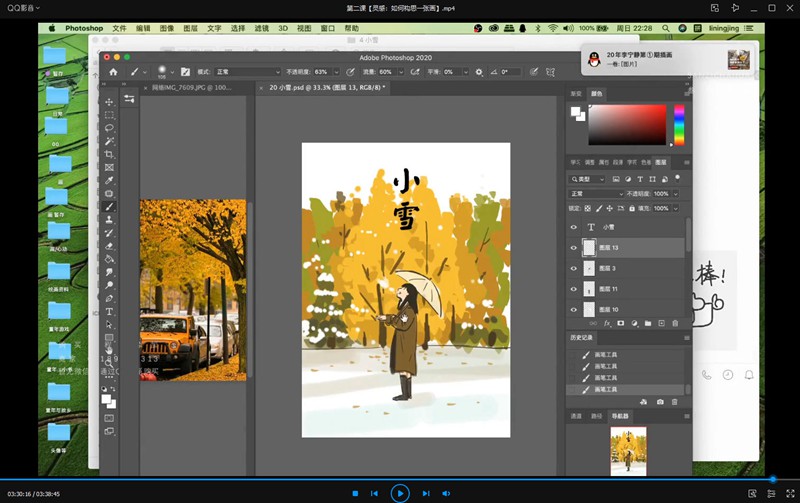
Task: Select the Move tool in the toolbar
Action: [109, 102]
